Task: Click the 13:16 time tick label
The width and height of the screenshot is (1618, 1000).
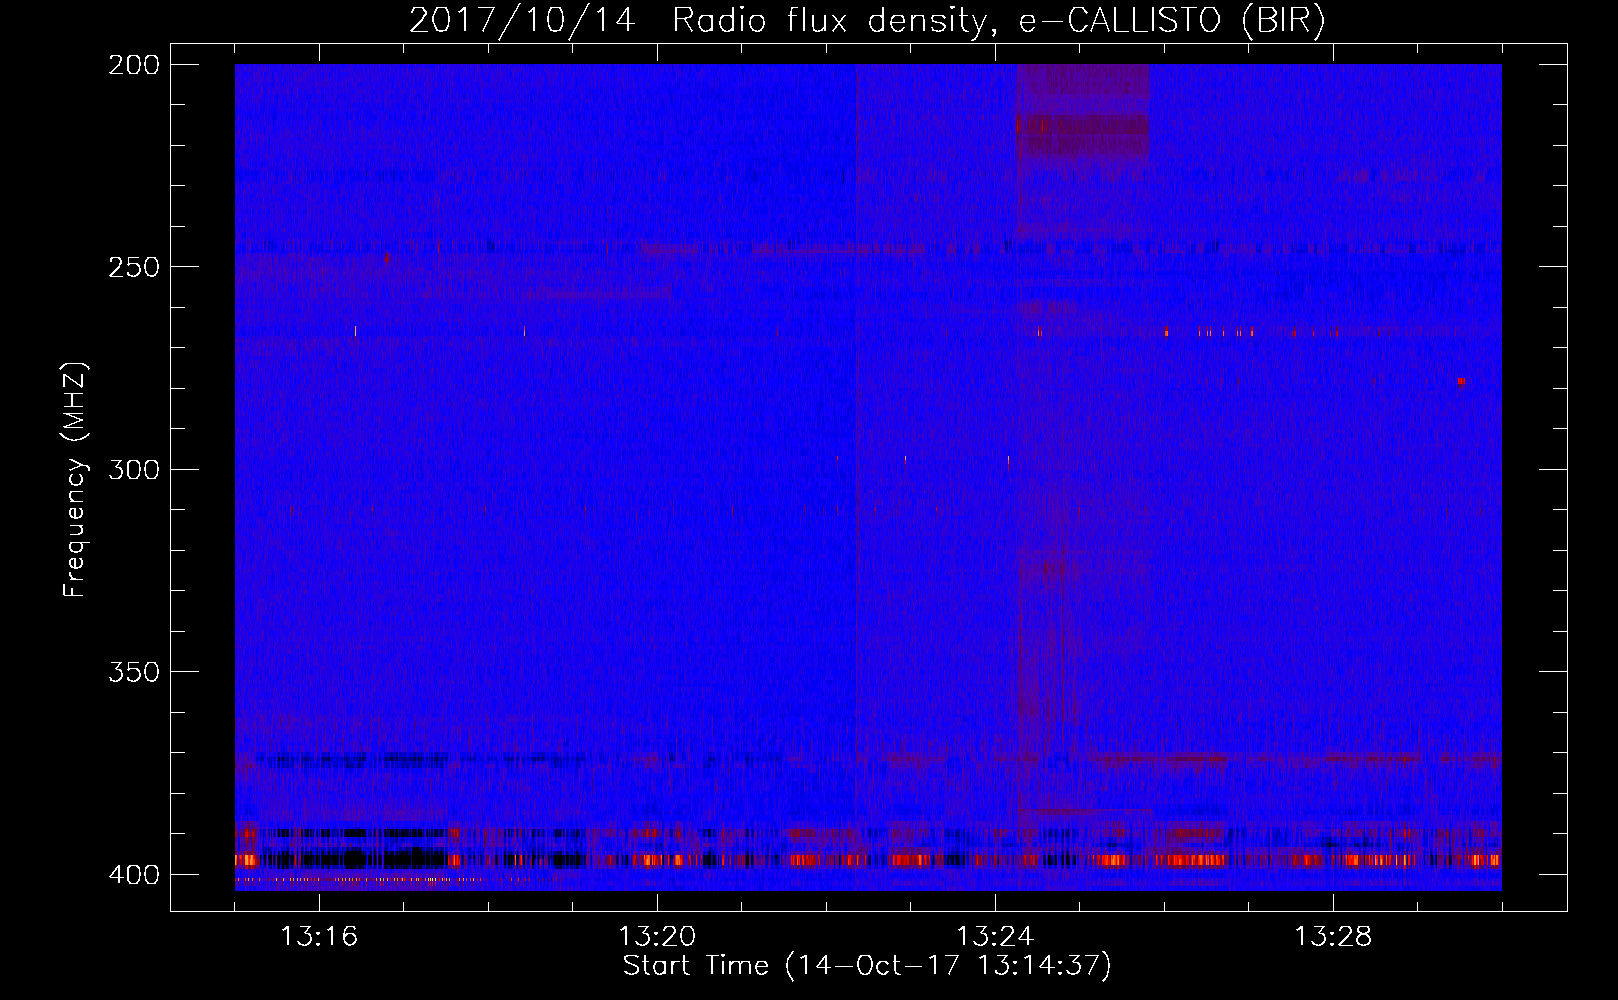Action: [x=319, y=937]
